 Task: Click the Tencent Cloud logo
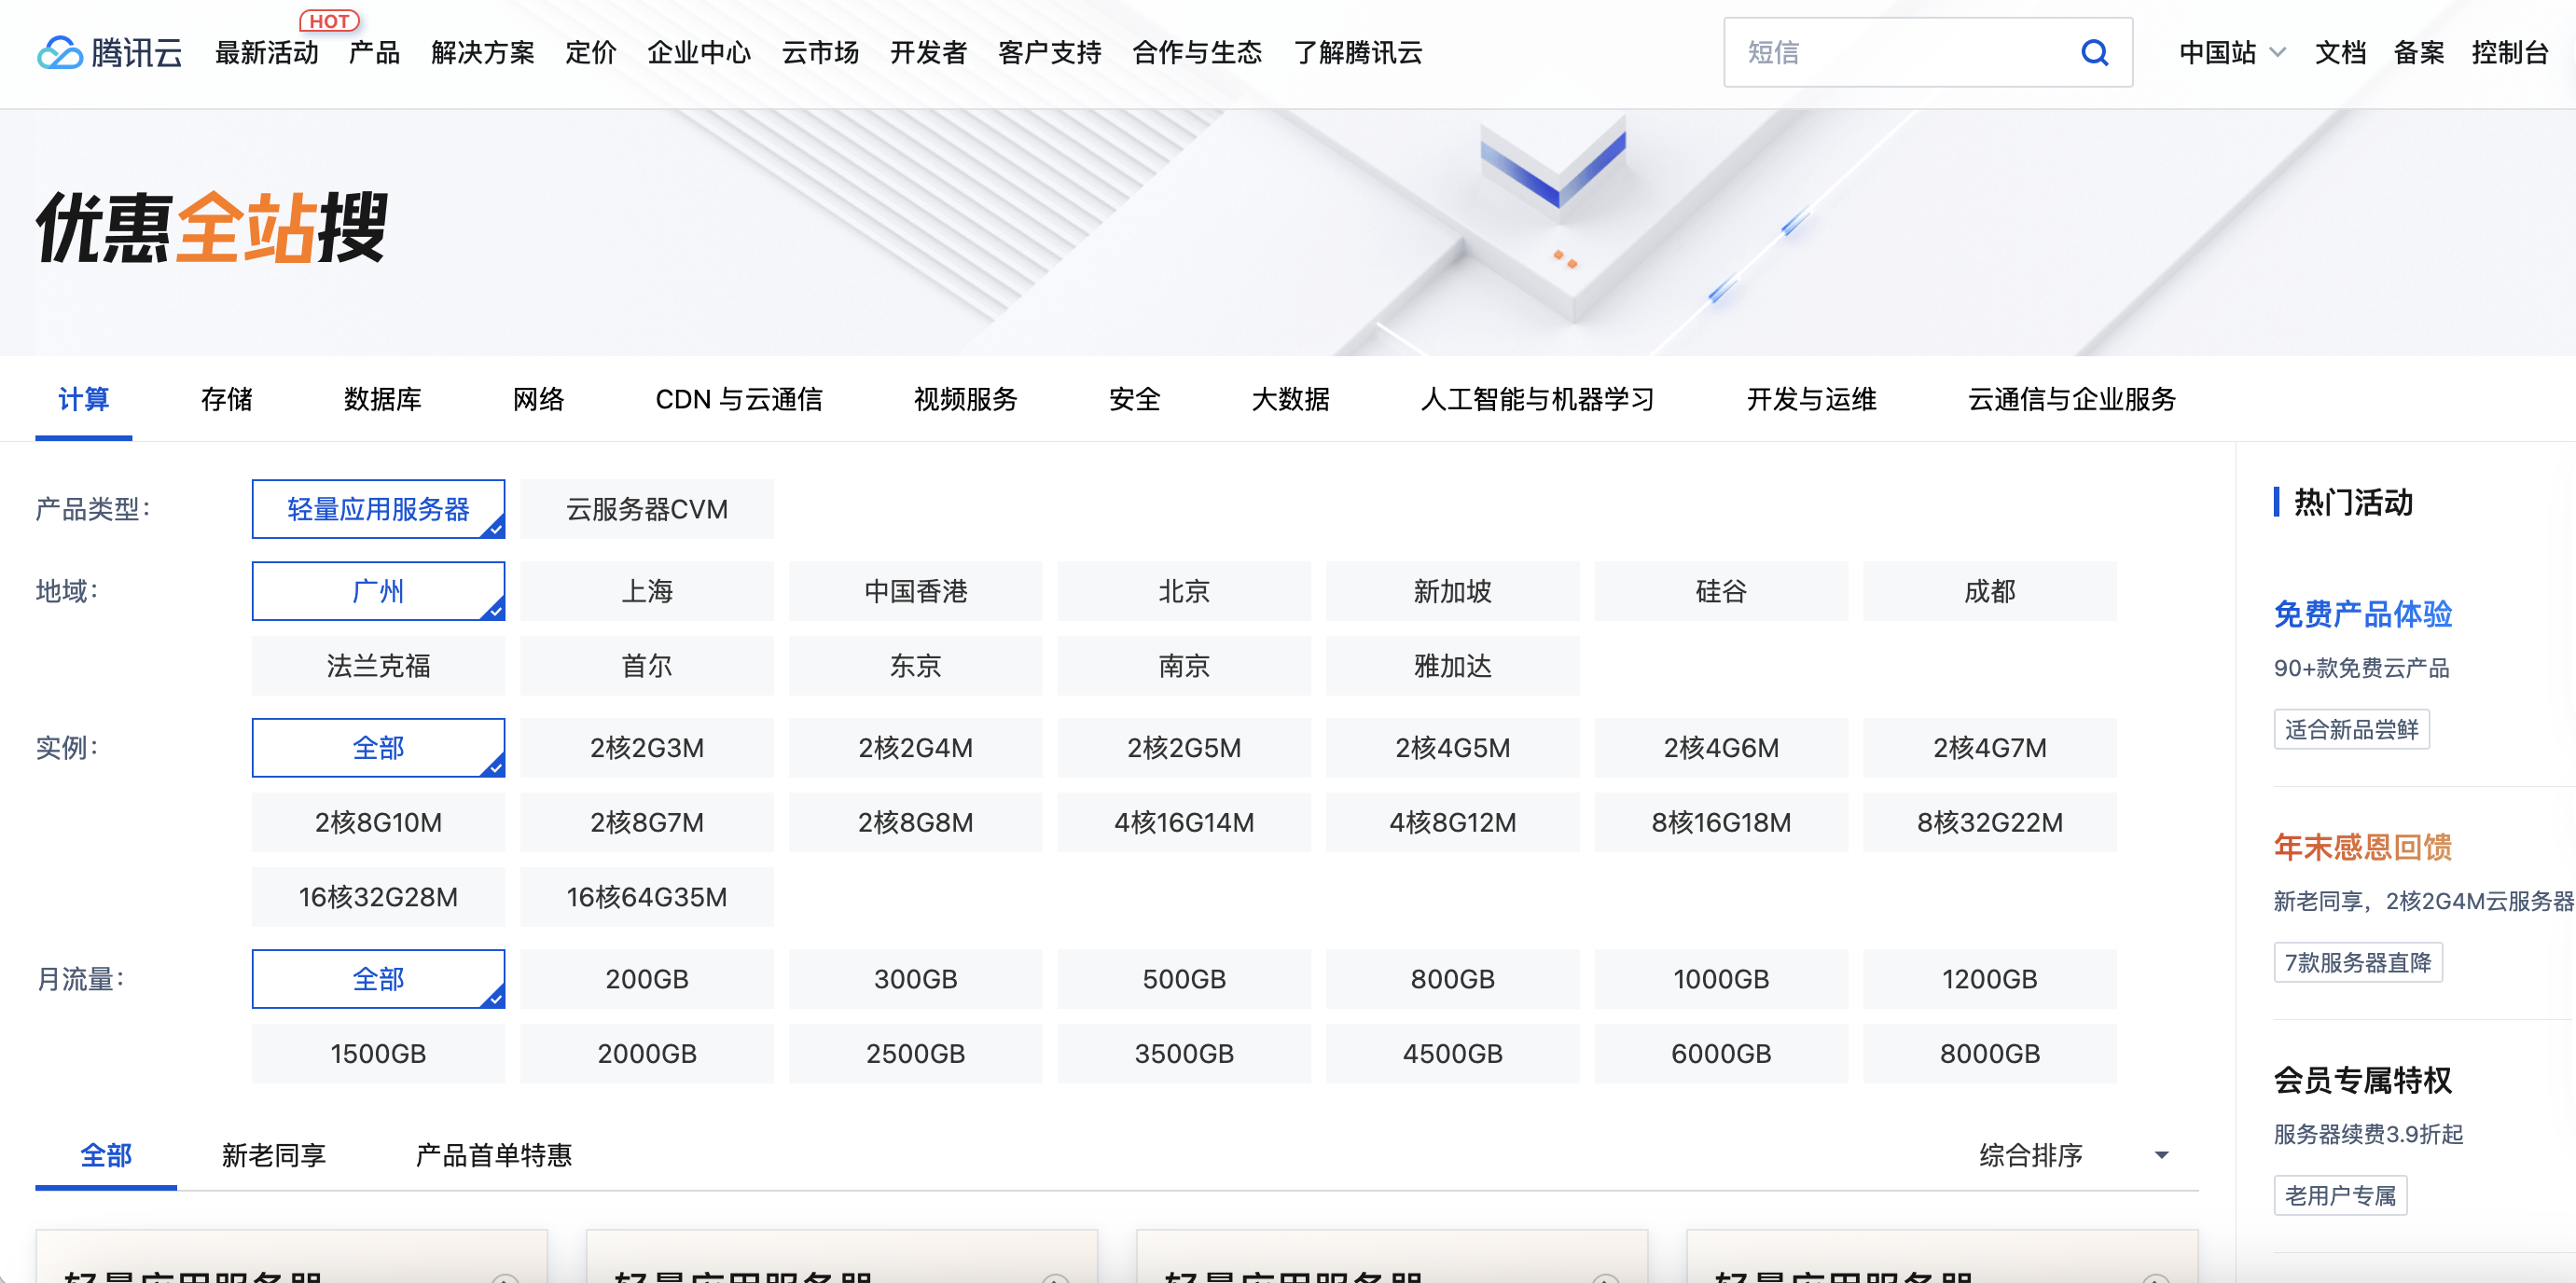coord(110,52)
